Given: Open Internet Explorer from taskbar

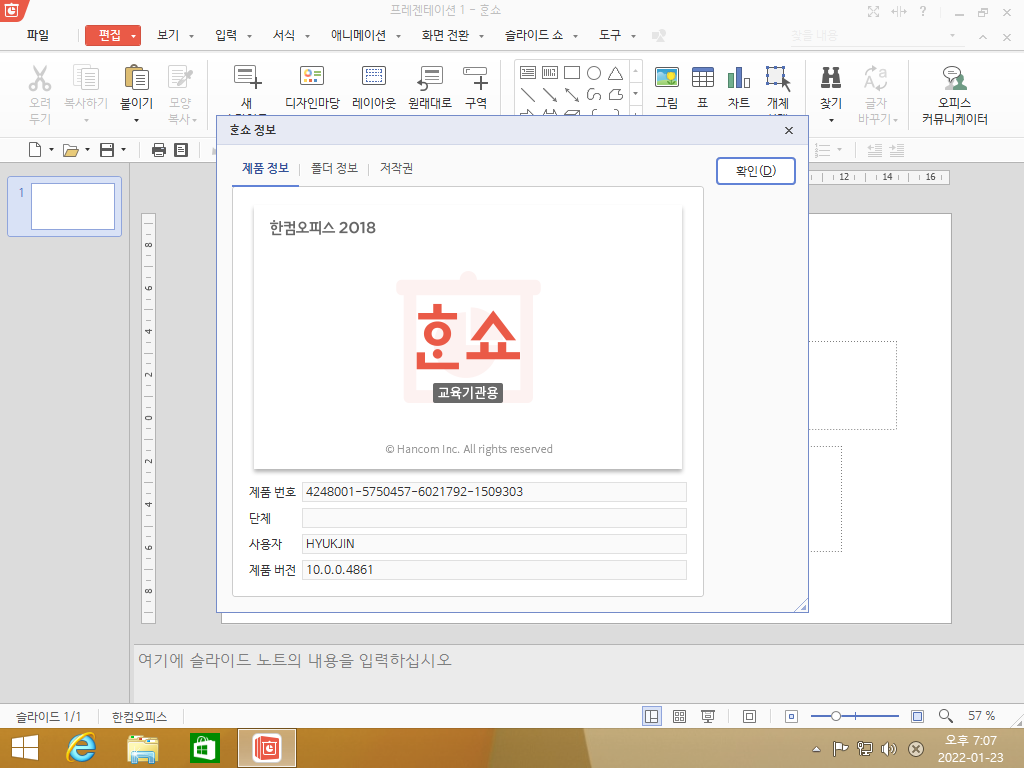Looking at the screenshot, I should (x=82, y=748).
